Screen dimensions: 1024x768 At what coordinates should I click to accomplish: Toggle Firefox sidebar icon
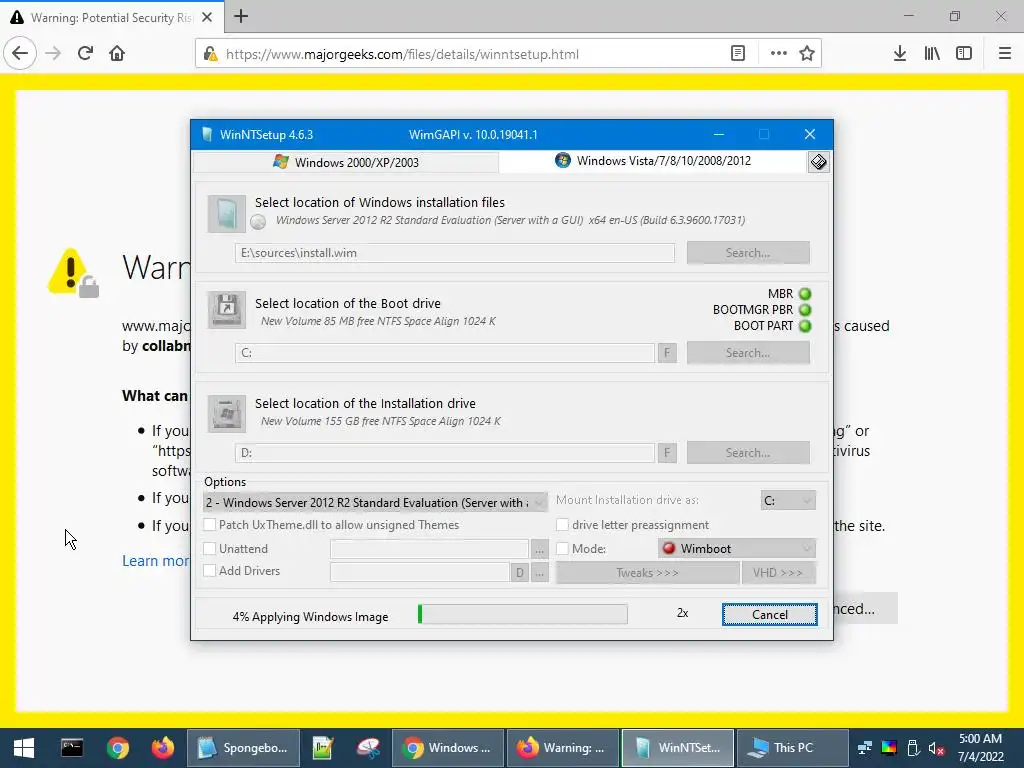pyautogui.click(x=964, y=53)
